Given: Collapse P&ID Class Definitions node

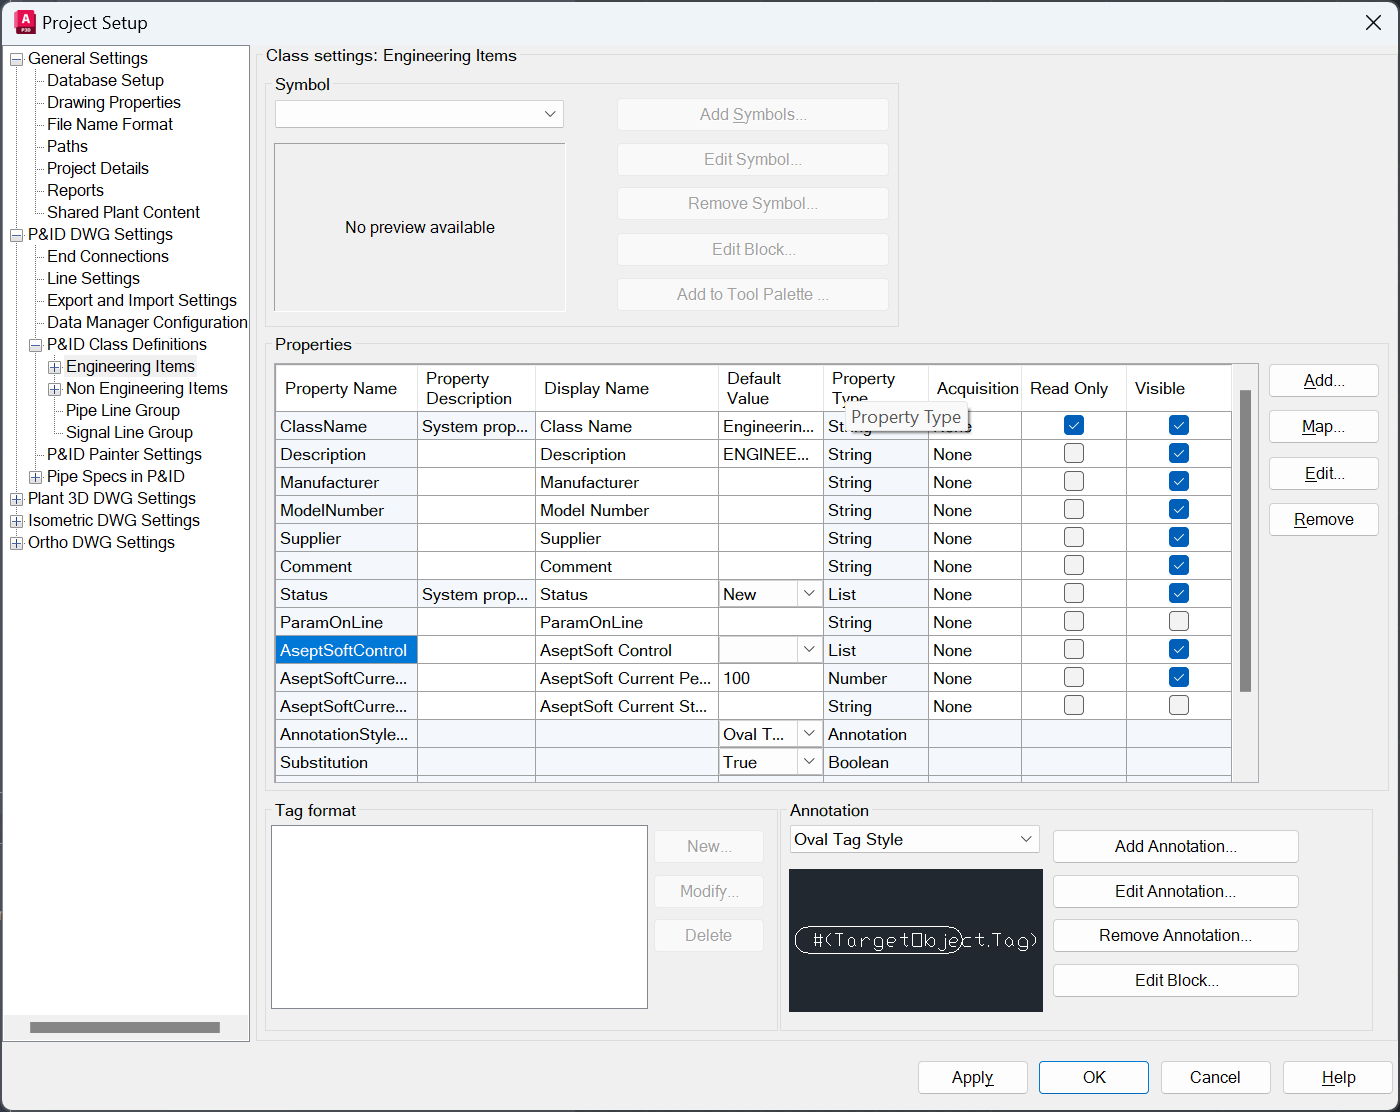Looking at the screenshot, I should 35,345.
